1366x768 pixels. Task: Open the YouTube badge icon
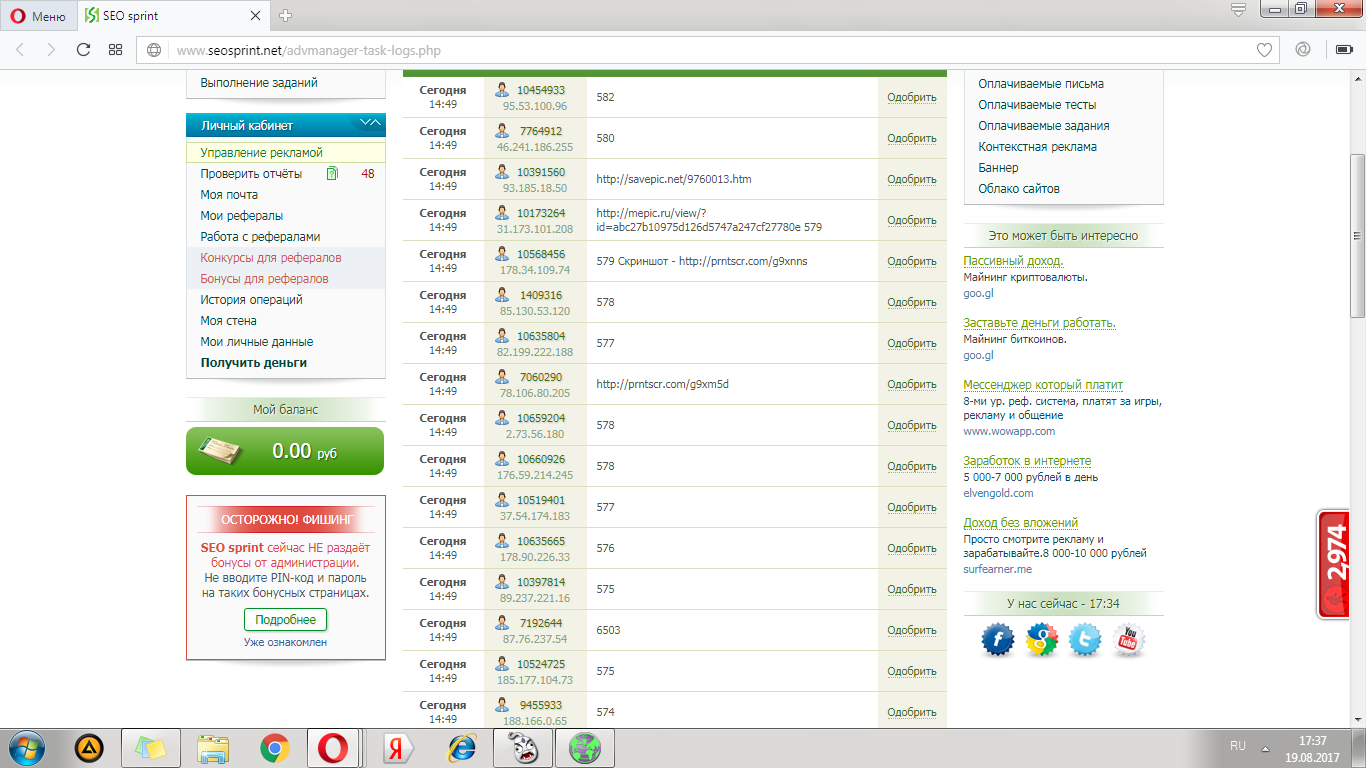click(x=1129, y=640)
